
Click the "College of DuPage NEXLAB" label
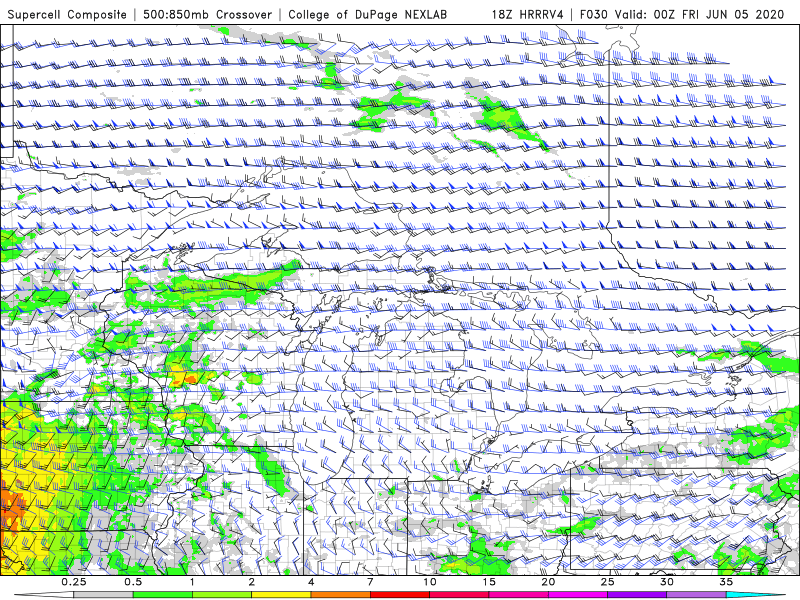(x=367, y=14)
